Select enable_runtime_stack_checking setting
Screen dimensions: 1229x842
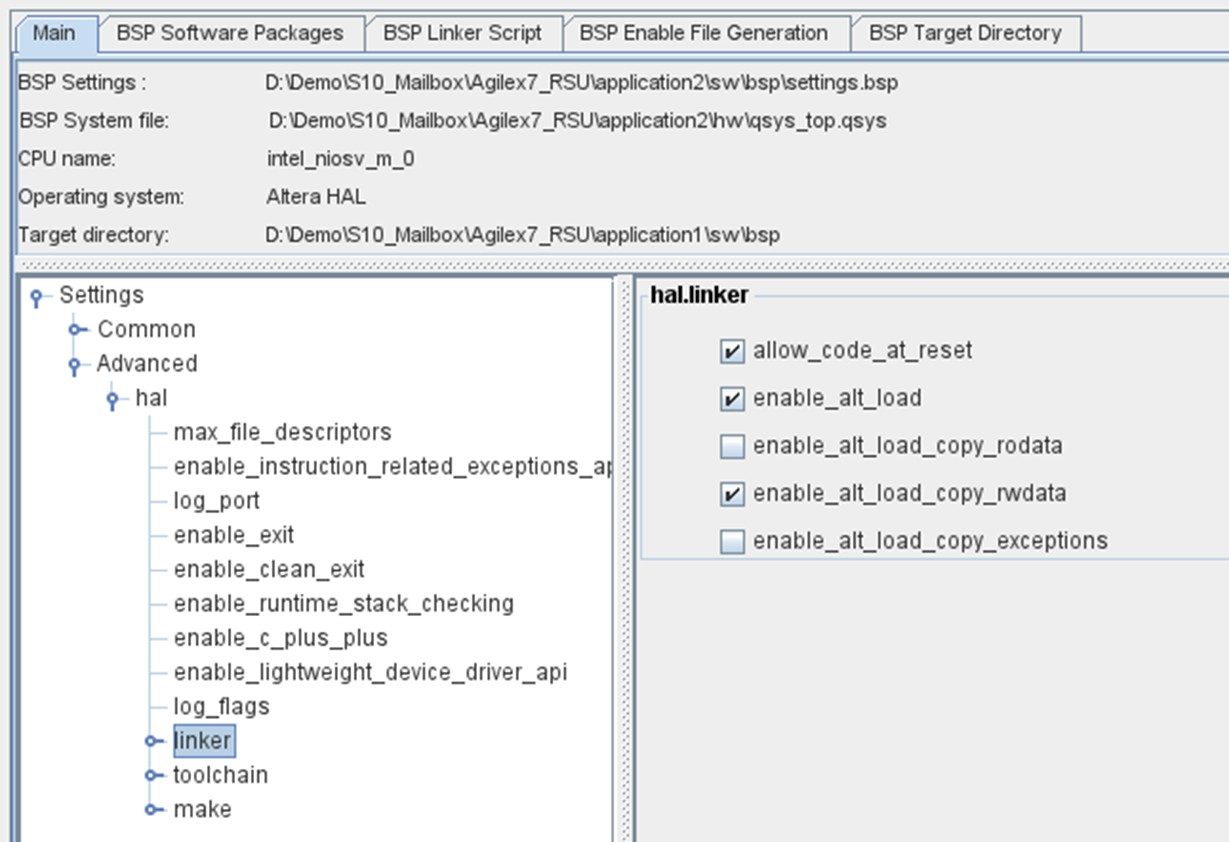(343, 604)
